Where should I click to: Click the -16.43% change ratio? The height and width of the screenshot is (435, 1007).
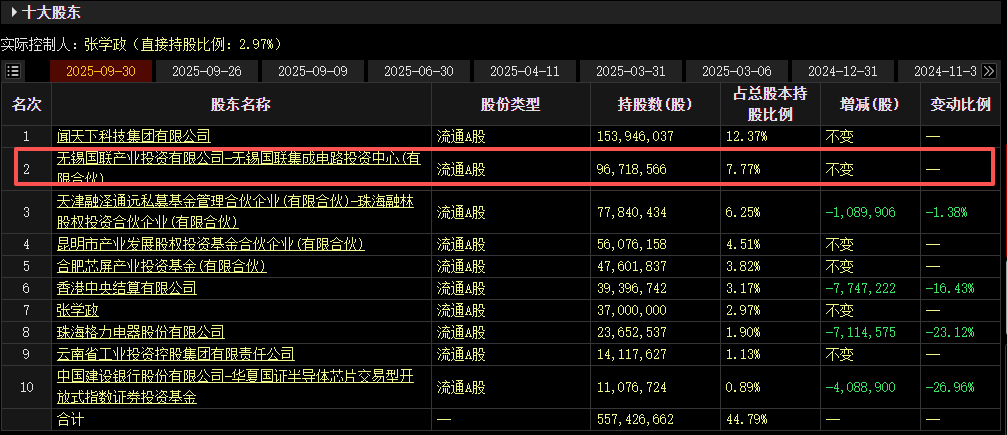coord(949,288)
